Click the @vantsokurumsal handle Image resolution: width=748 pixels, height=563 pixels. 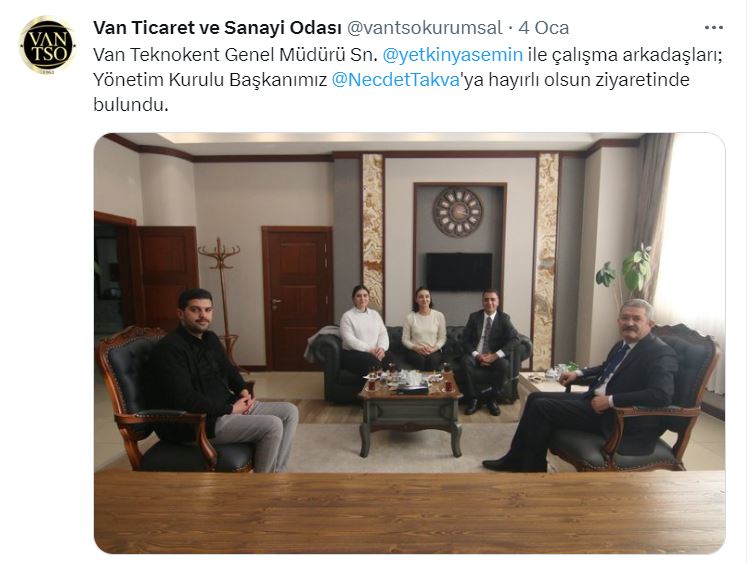pyautogui.click(x=424, y=28)
